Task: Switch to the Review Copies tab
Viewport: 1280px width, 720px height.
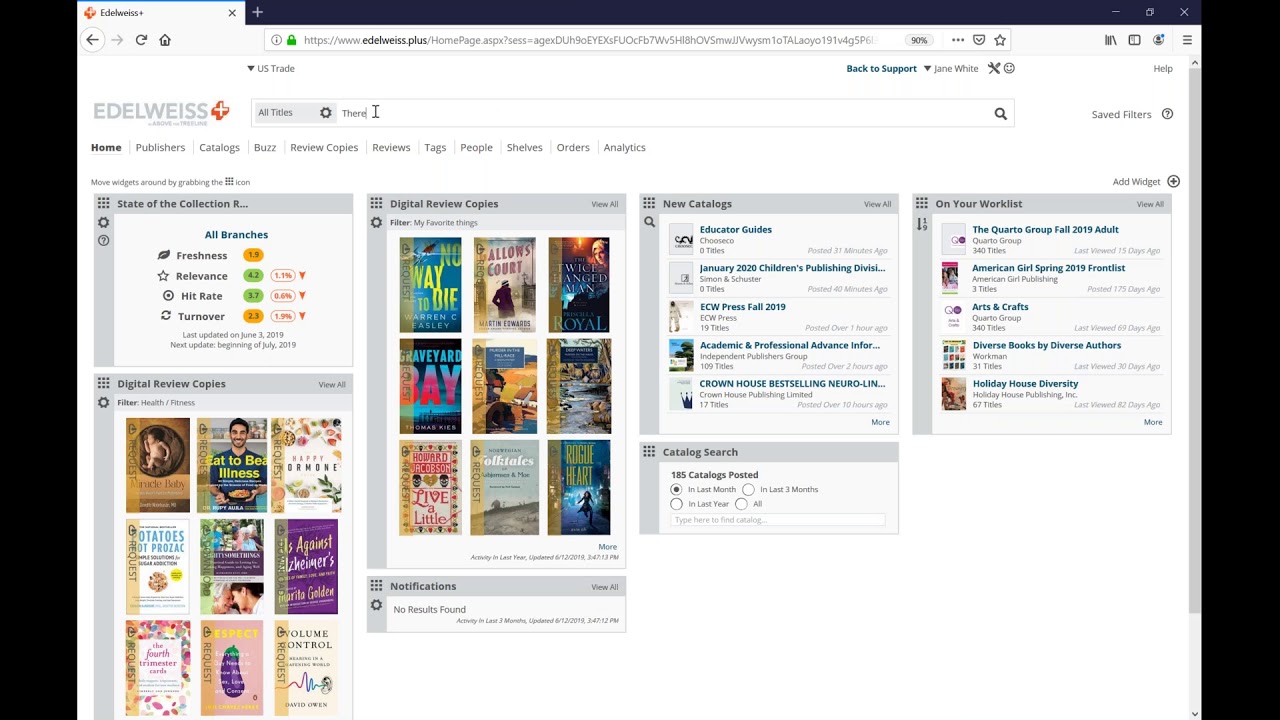Action: click(x=324, y=148)
